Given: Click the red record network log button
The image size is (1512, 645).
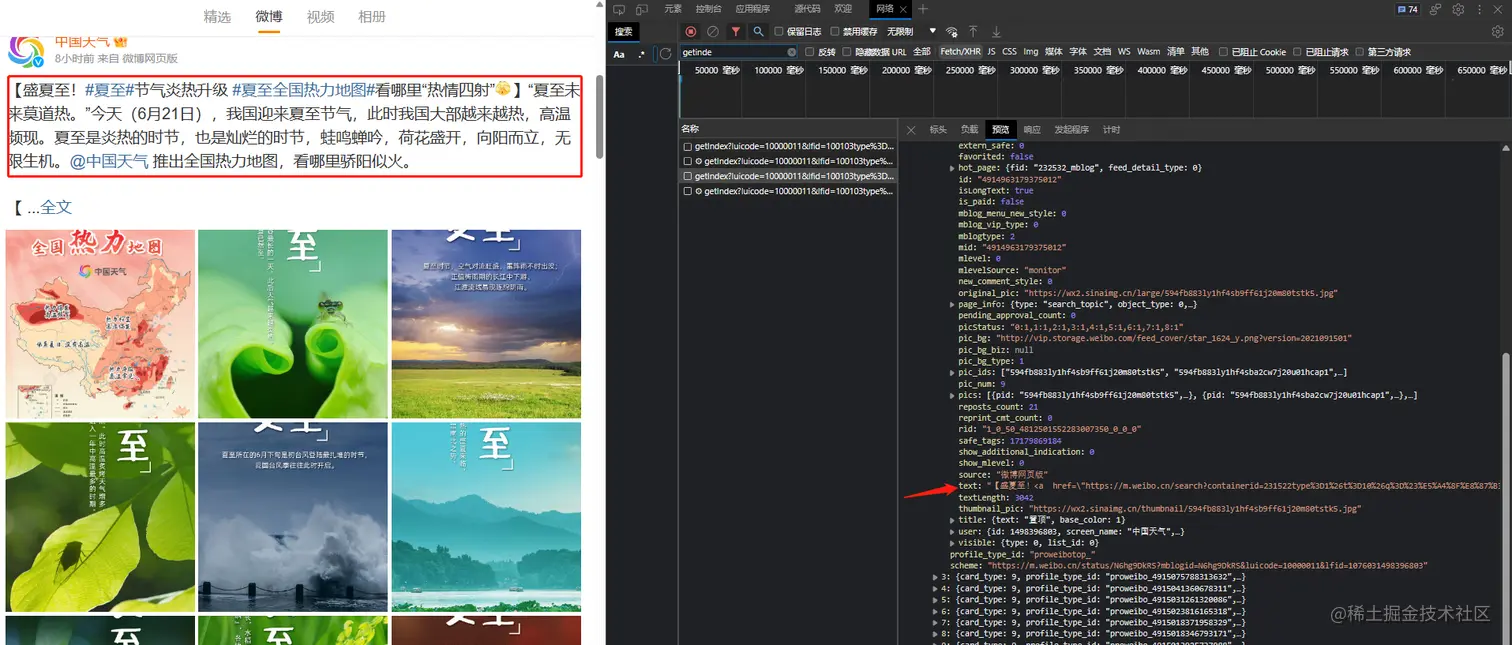Looking at the screenshot, I should click(691, 32).
